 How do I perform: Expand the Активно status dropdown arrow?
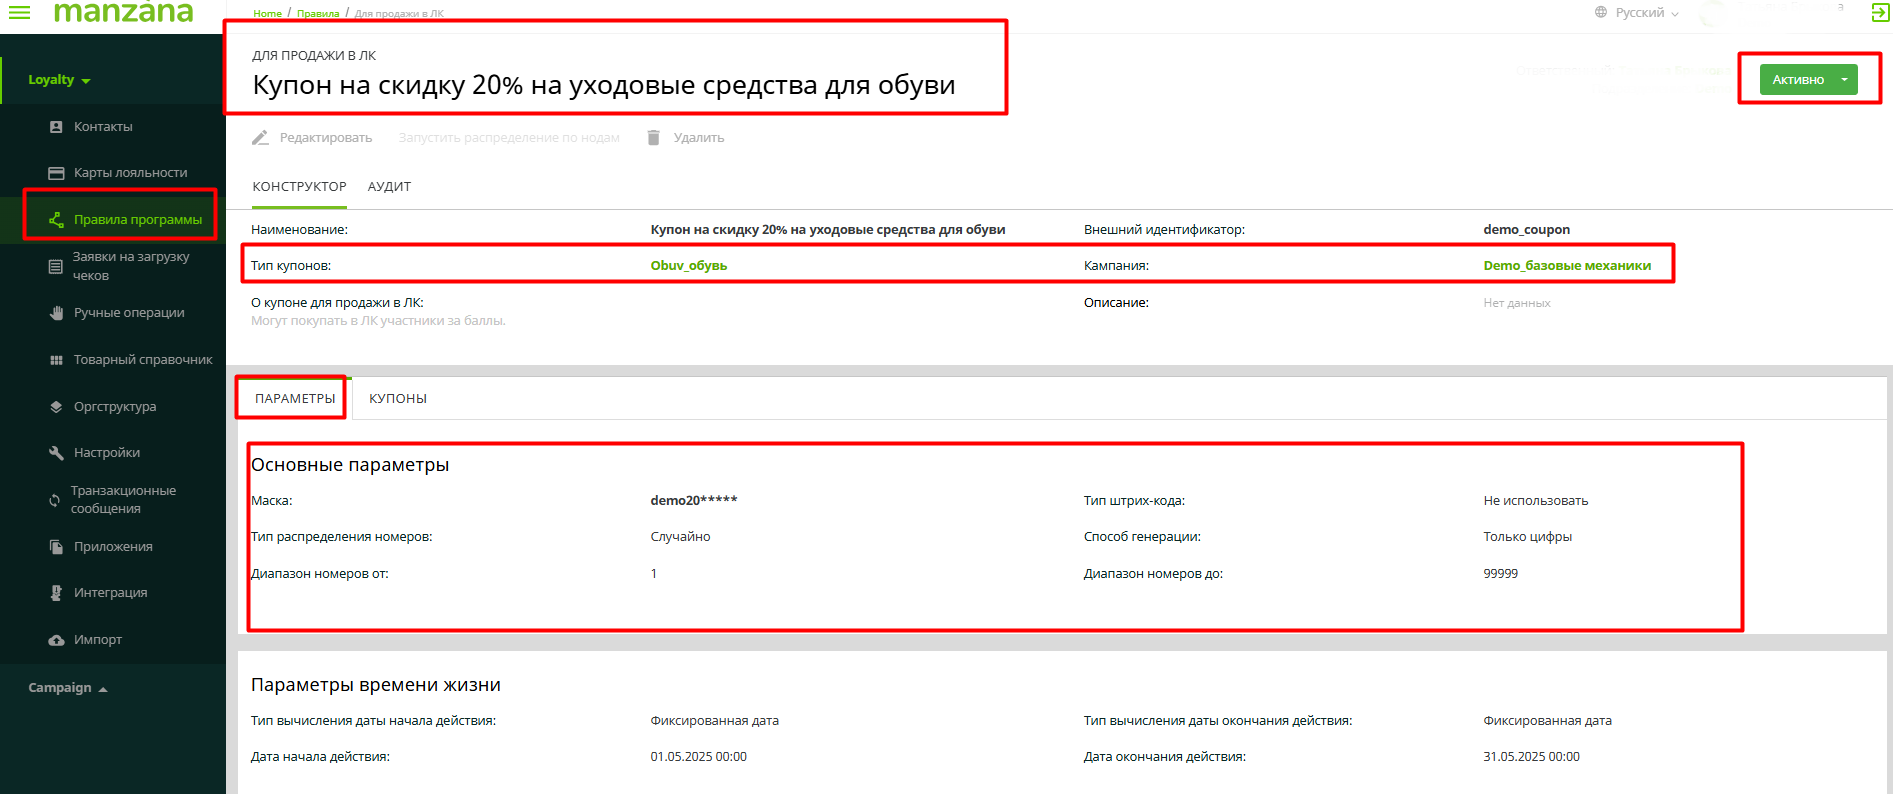pos(1844,80)
